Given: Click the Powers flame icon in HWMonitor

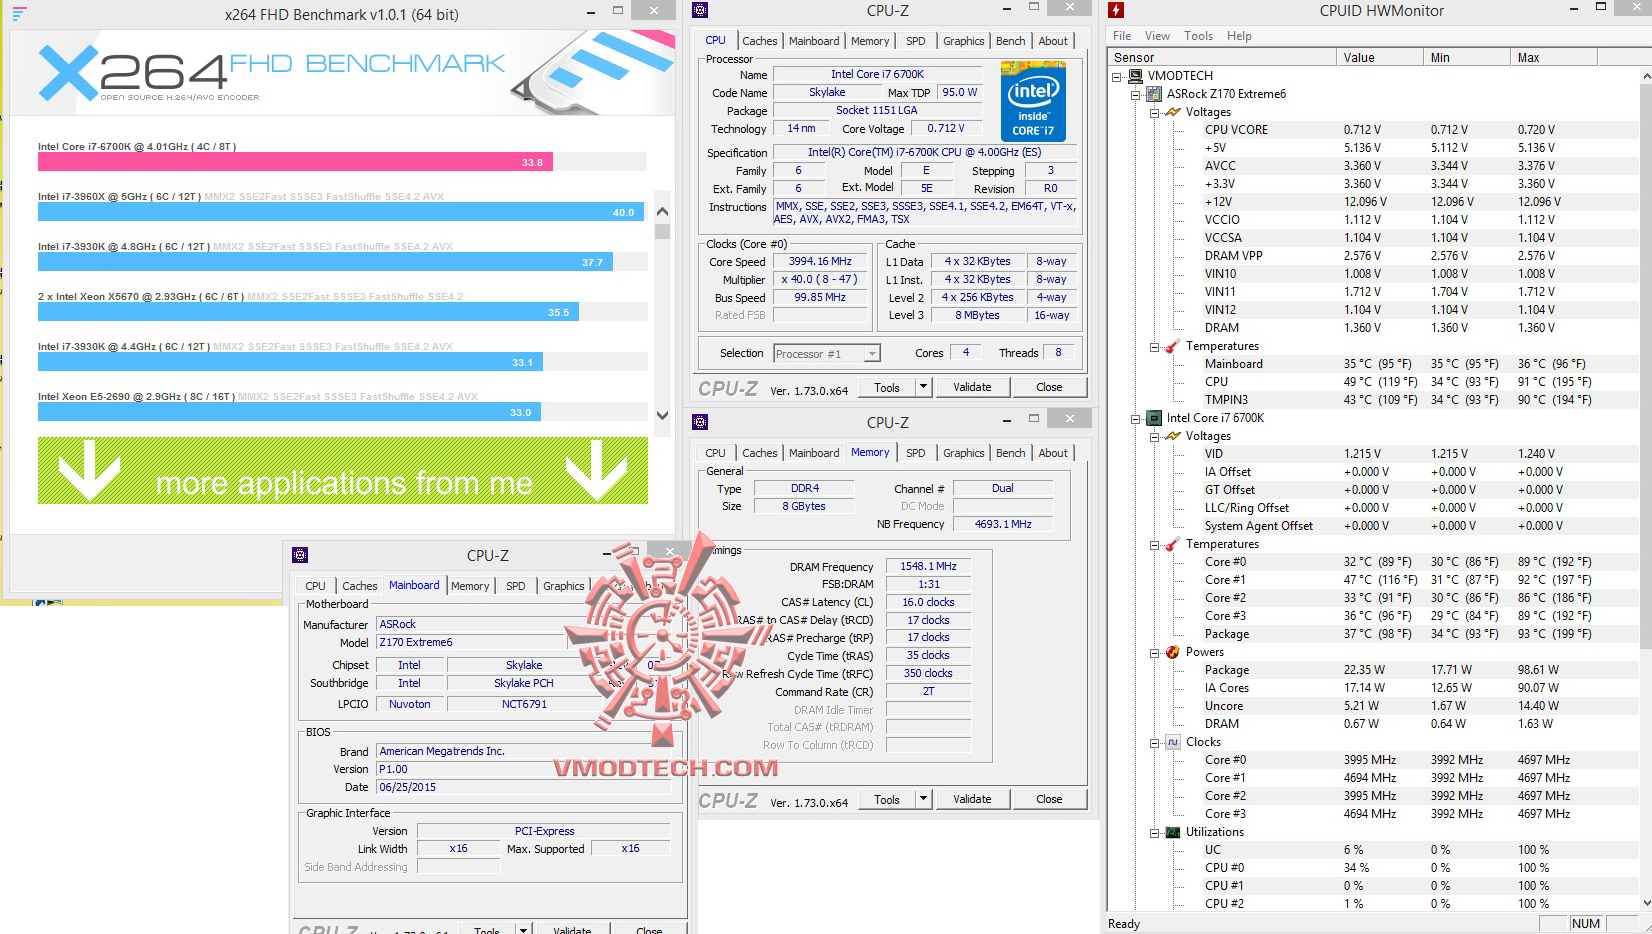Looking at the screenshot, I should point(1173,652).
